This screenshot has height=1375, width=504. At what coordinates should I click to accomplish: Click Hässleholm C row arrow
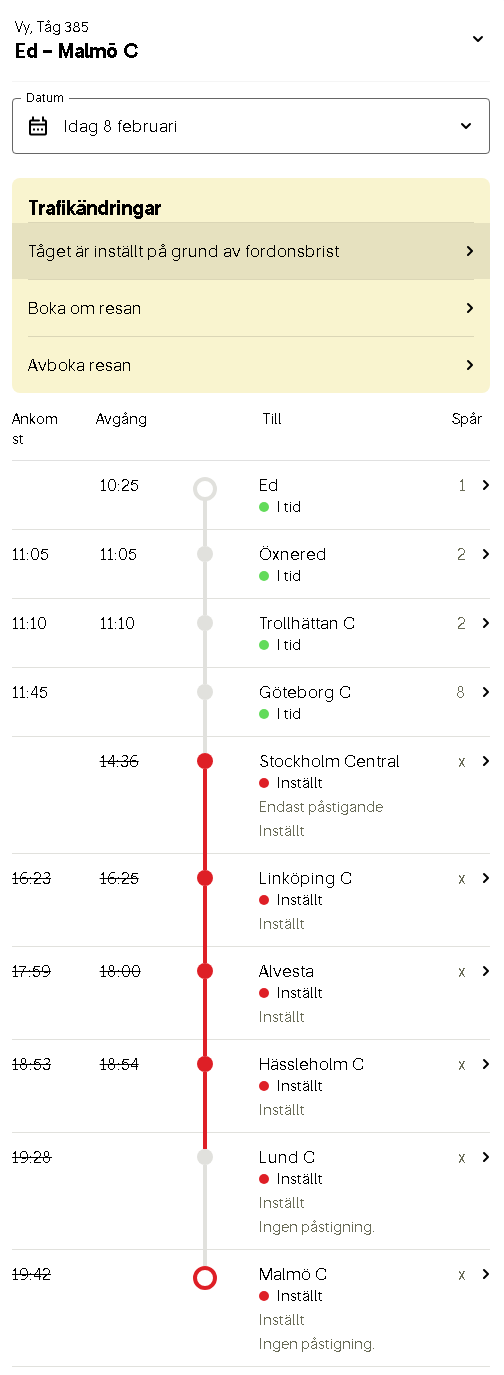point(485,1064)
